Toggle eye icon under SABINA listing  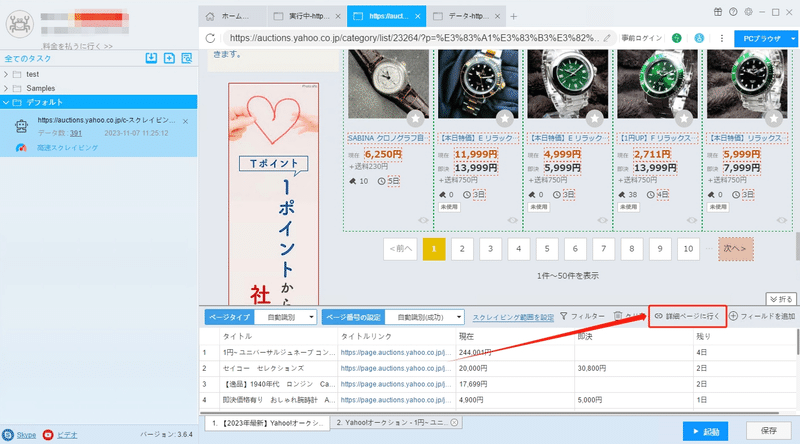(x=423, y=220)
